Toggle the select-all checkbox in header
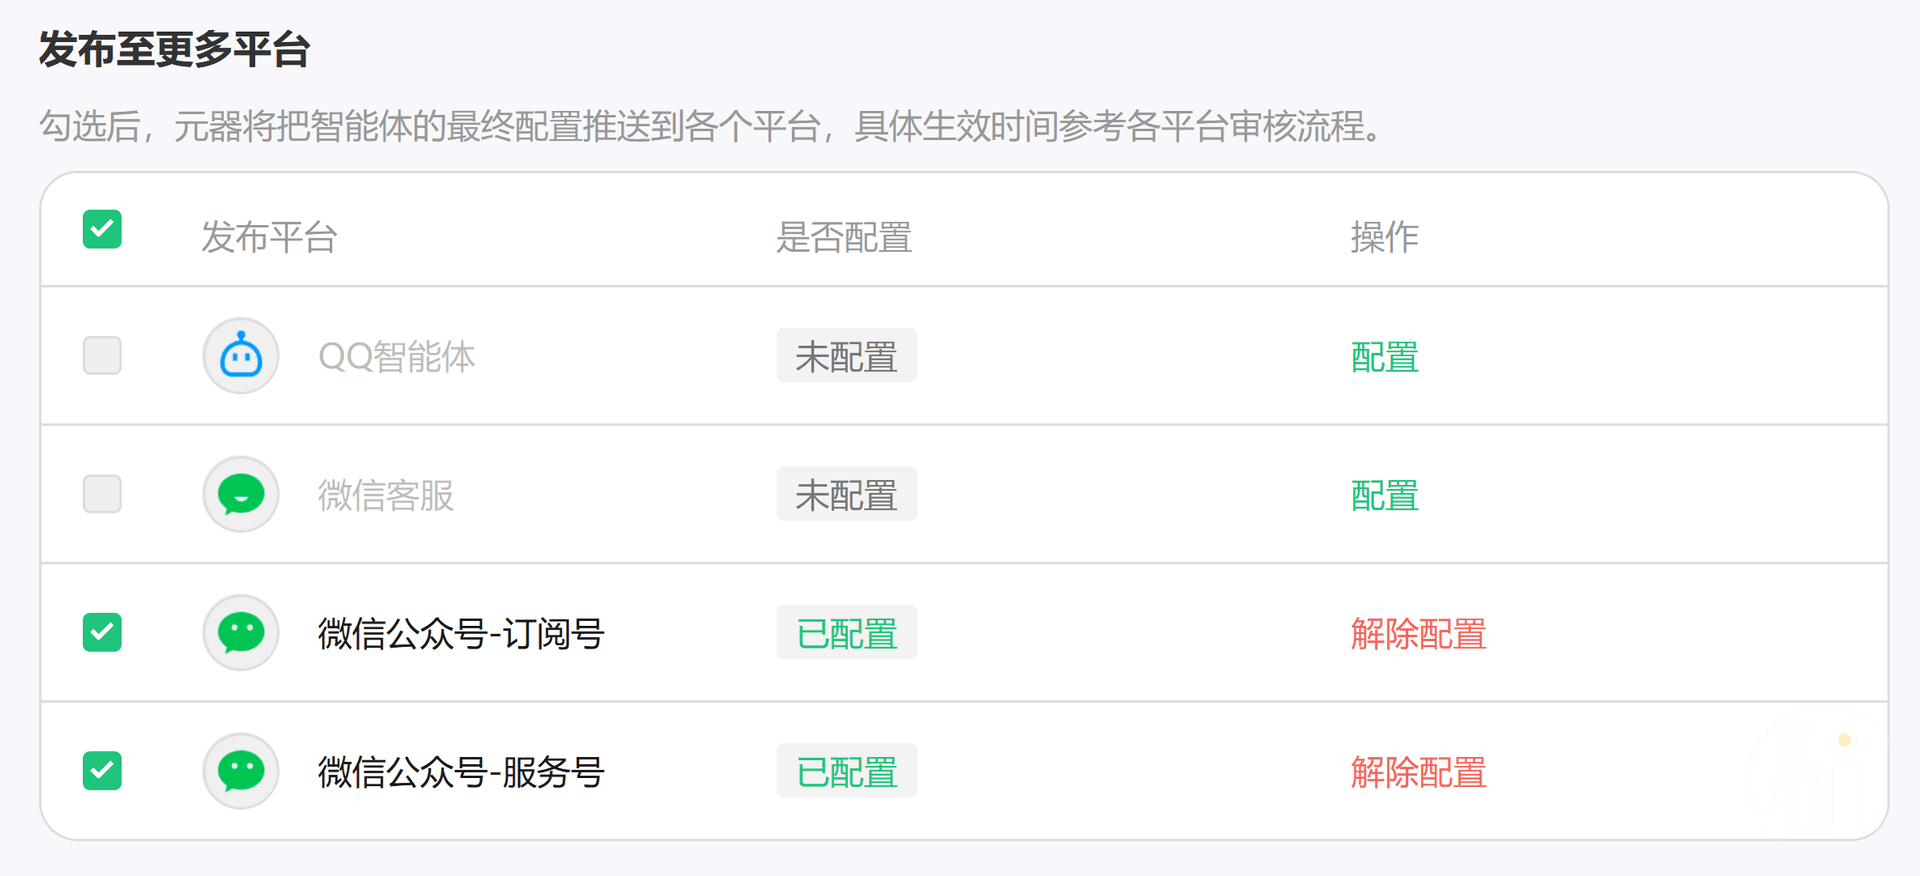Image resolution: width=1920 pixels, height=876 pixels. [102, 229]
